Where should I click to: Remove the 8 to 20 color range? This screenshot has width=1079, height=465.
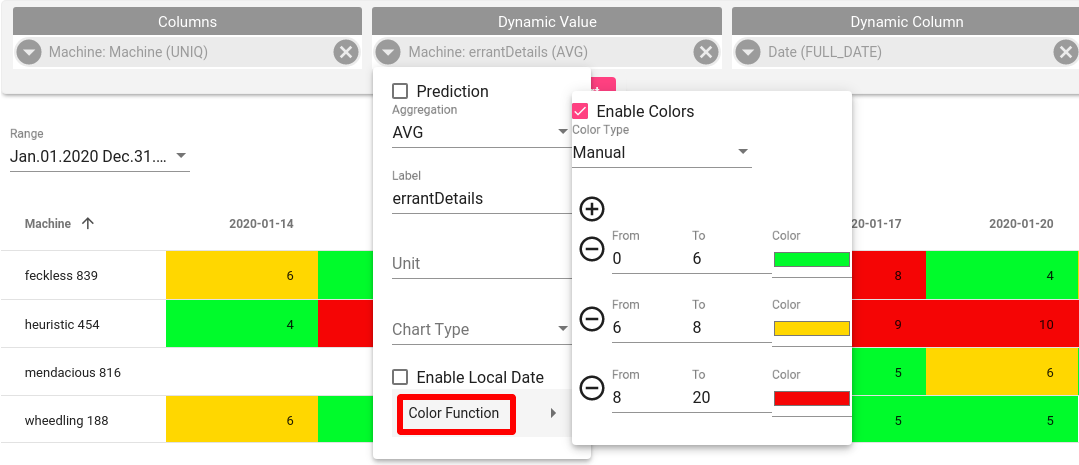click(592, 388)
